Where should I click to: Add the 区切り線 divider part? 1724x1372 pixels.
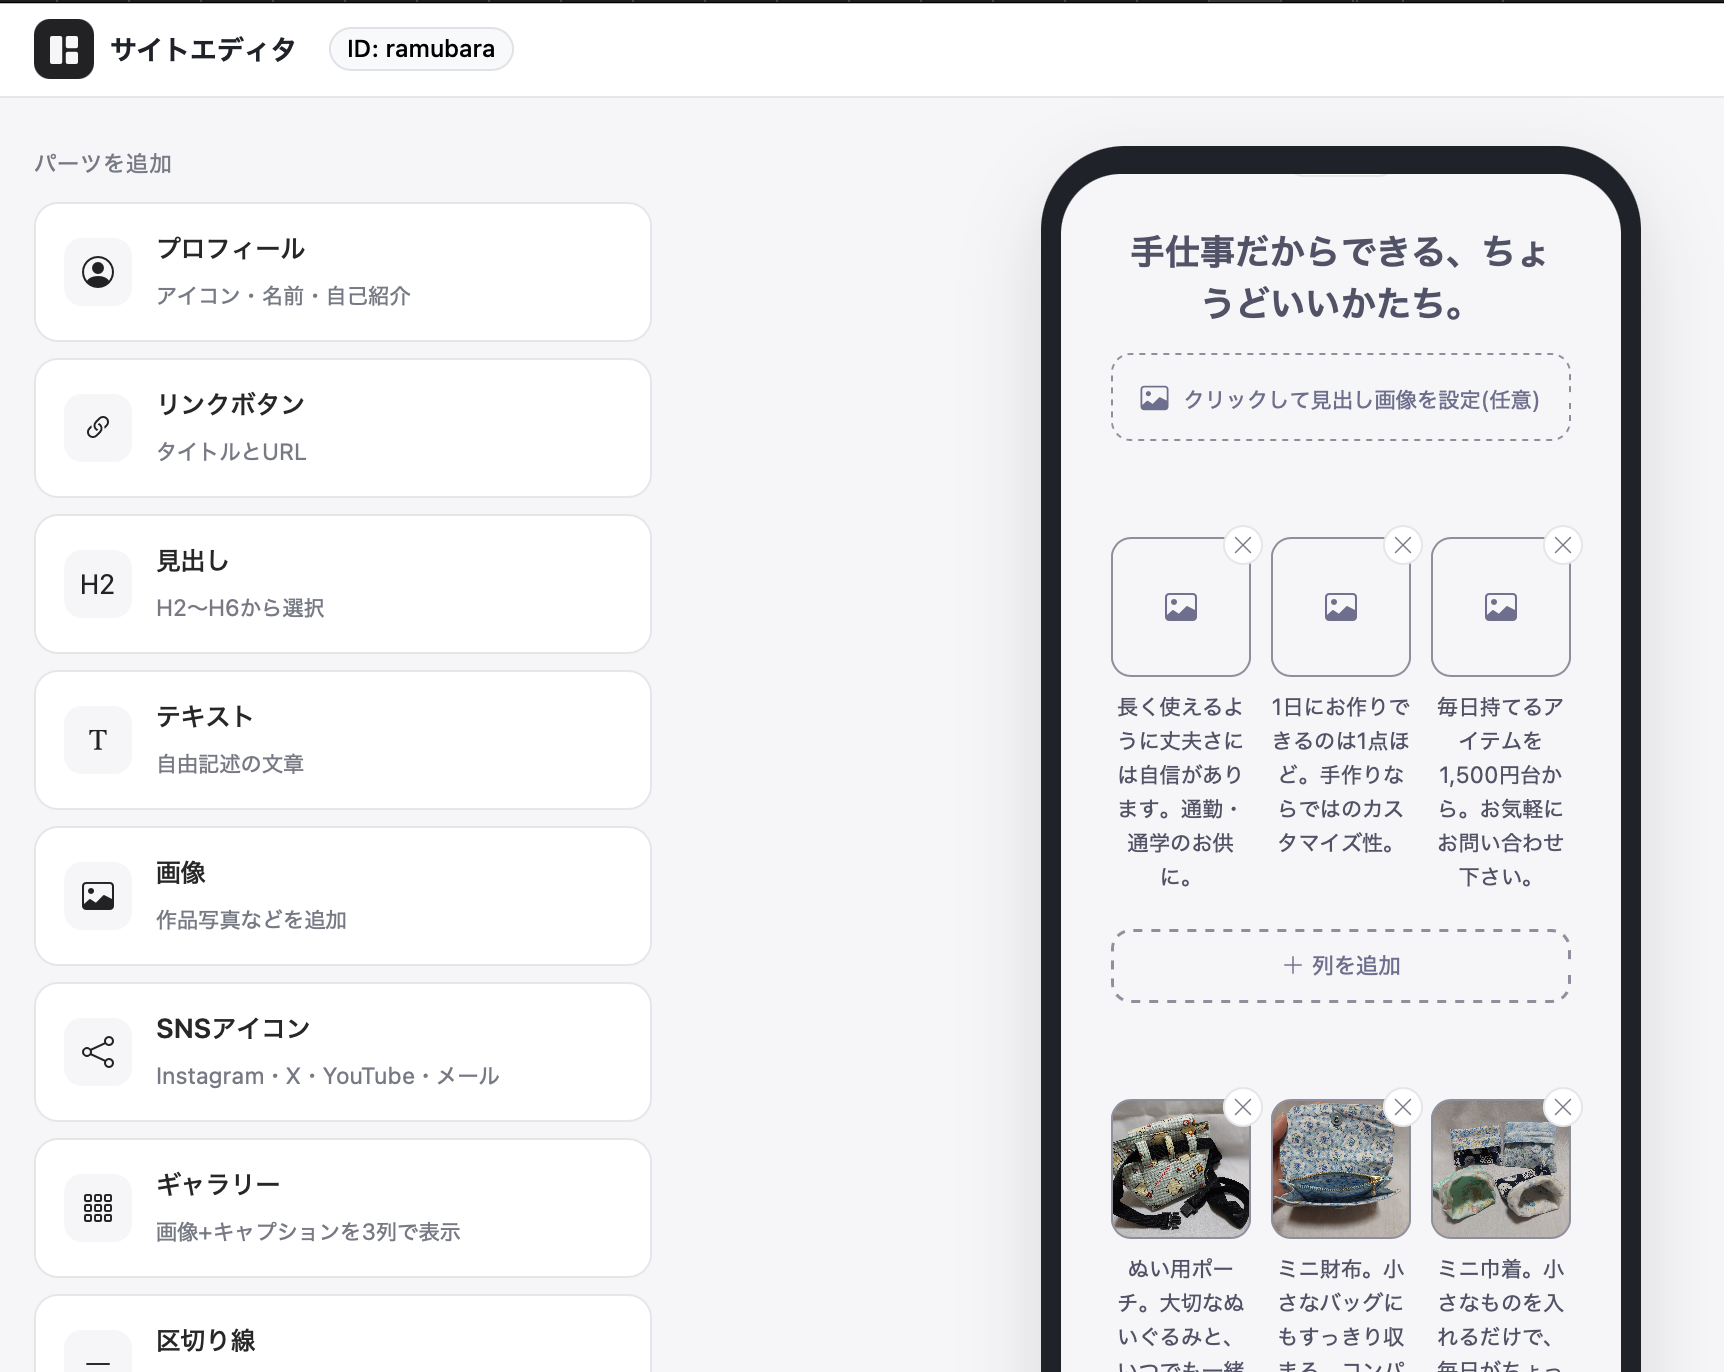click(343, 1334)
